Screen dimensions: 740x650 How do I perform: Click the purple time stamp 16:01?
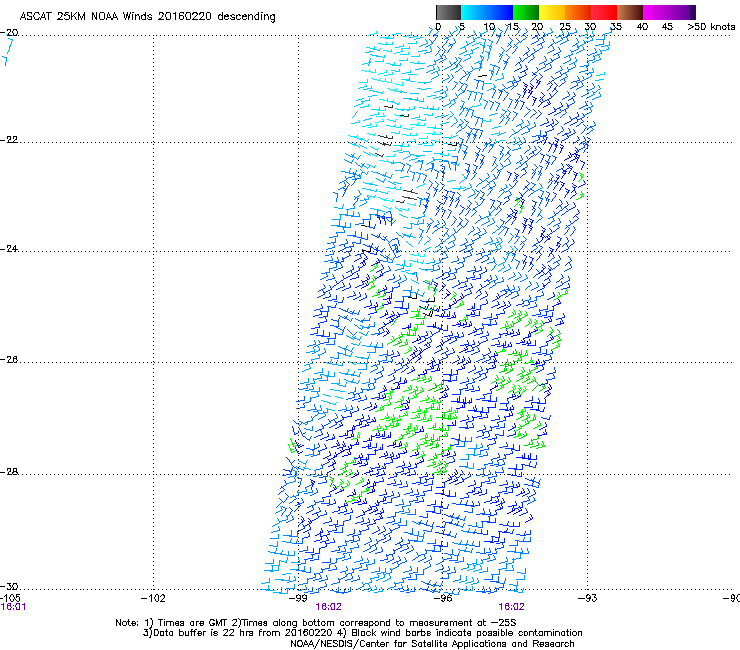pos(13,607)
